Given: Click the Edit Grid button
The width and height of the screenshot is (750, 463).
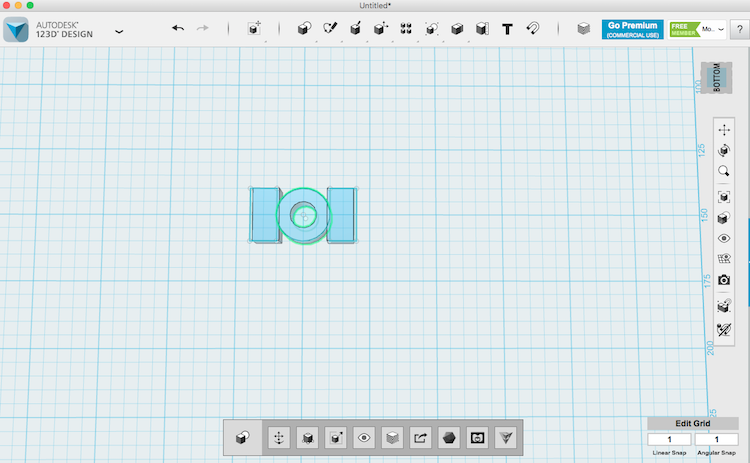Looking at the screenshot, I should click(693, 423).
